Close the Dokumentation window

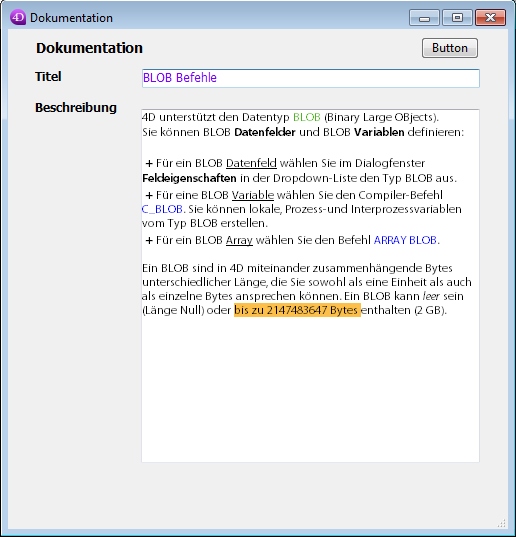(x=490, y=18)
